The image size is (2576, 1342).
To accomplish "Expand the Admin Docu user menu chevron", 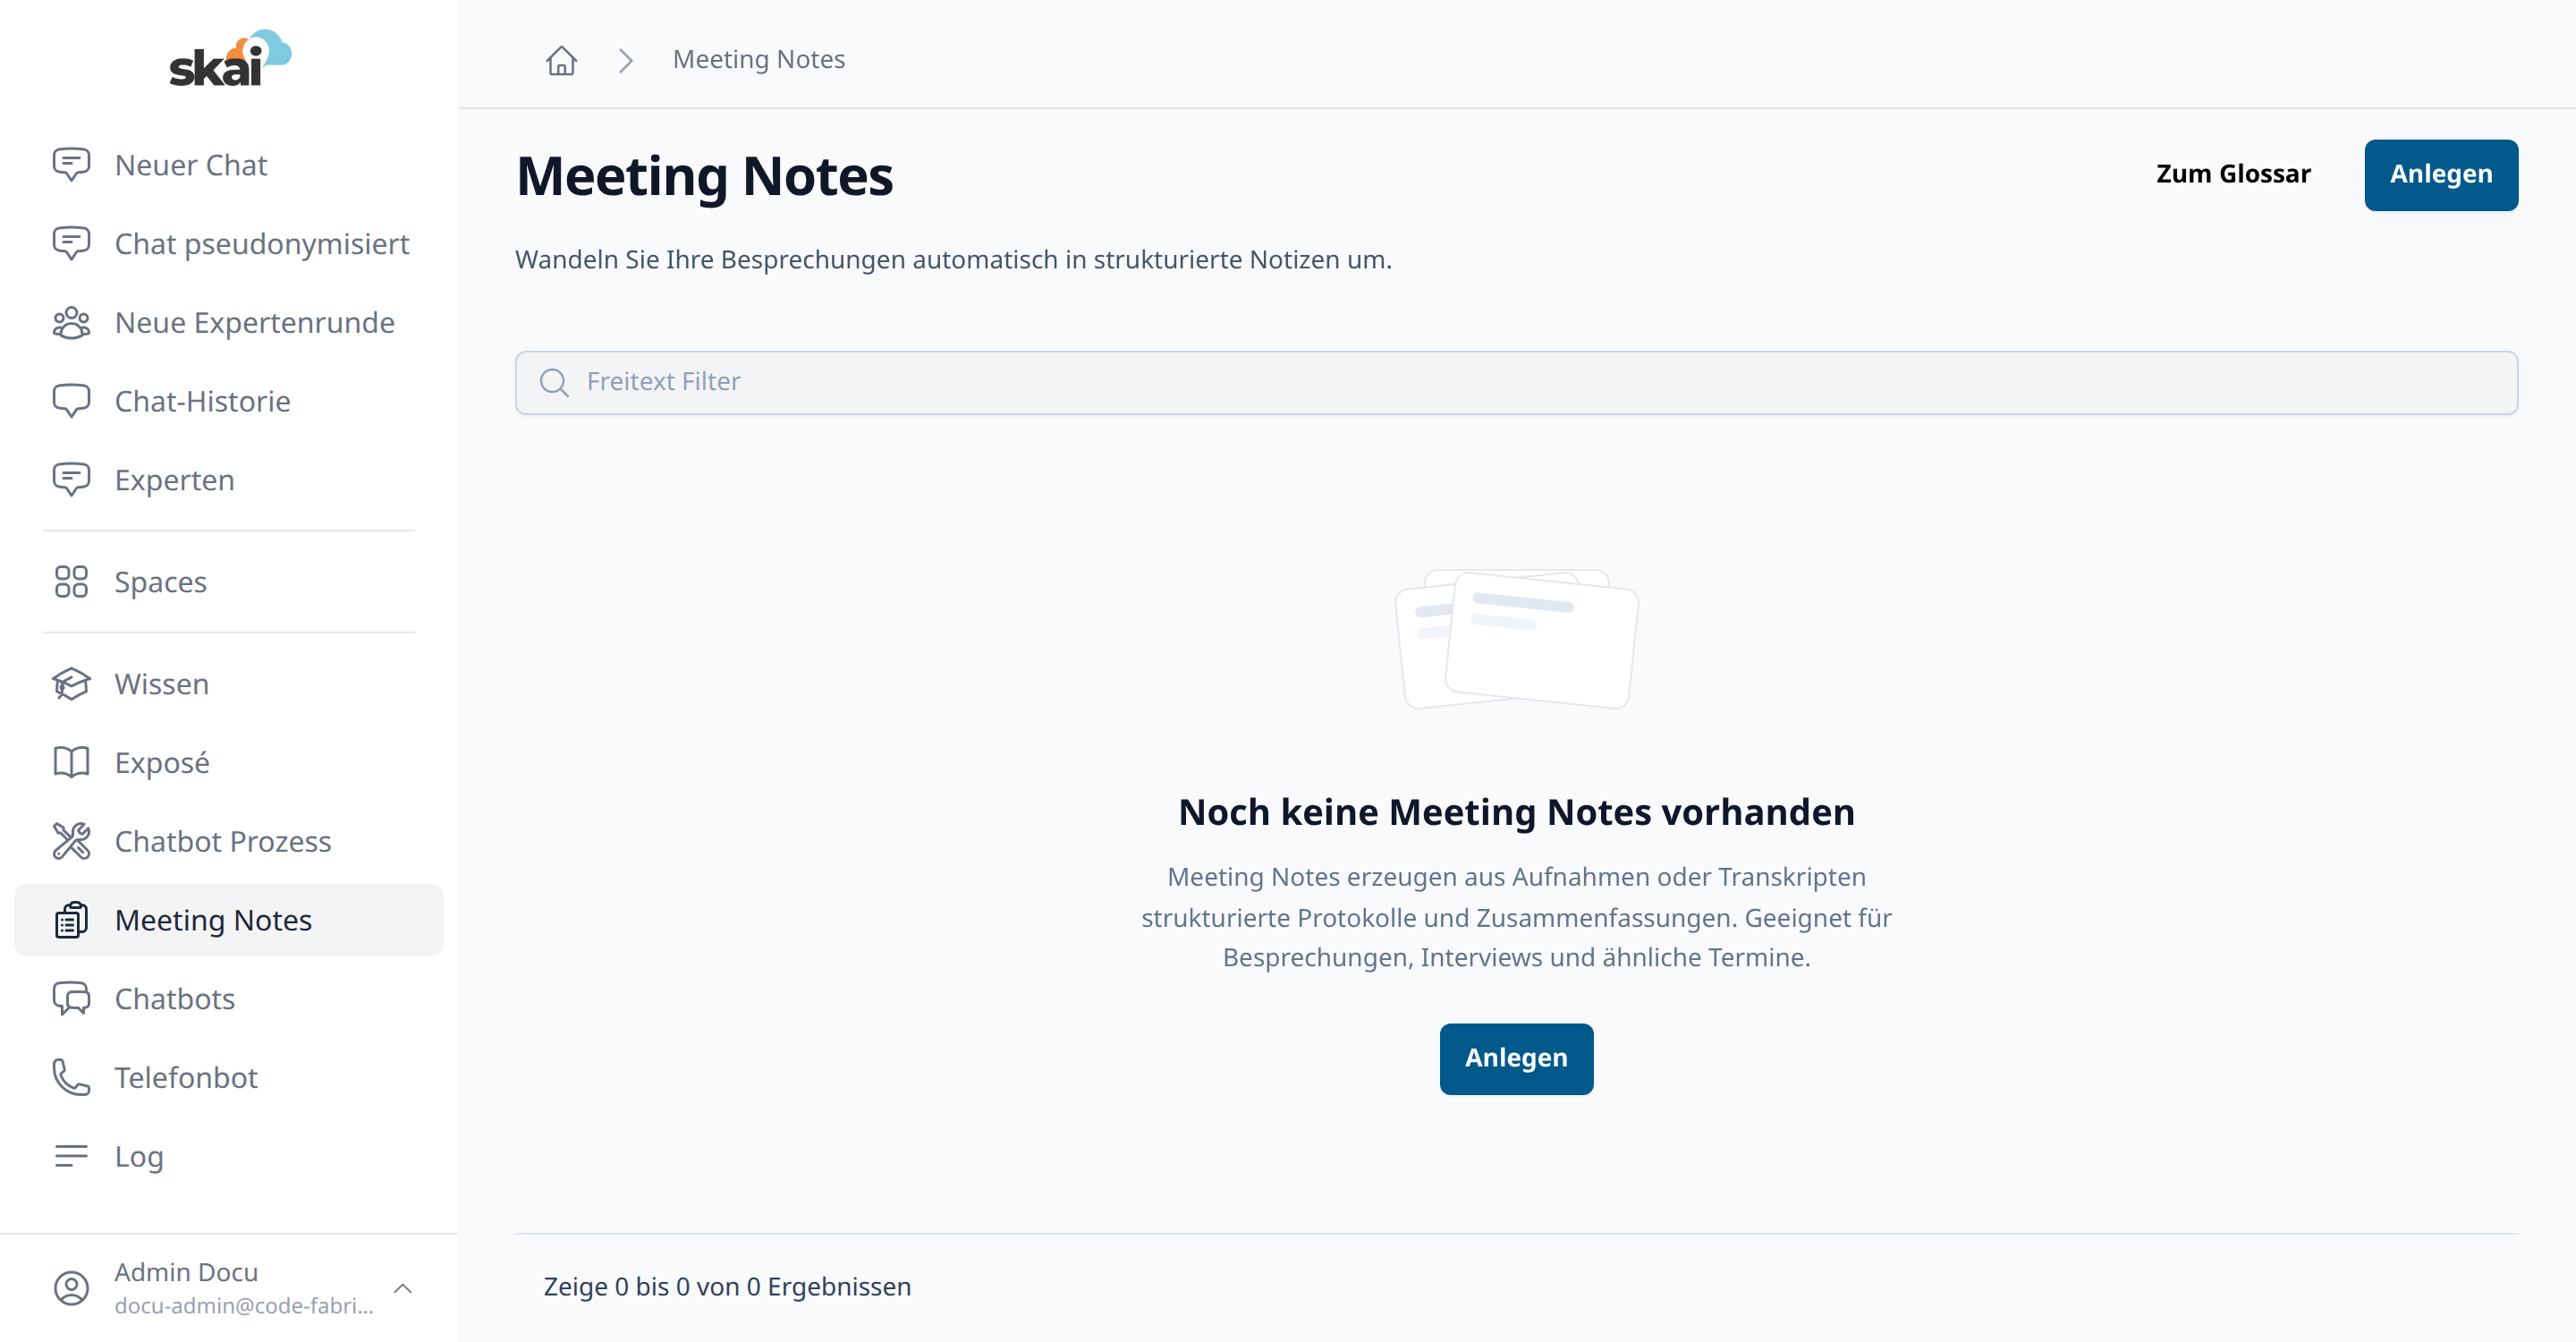I will coord(403,1288).
